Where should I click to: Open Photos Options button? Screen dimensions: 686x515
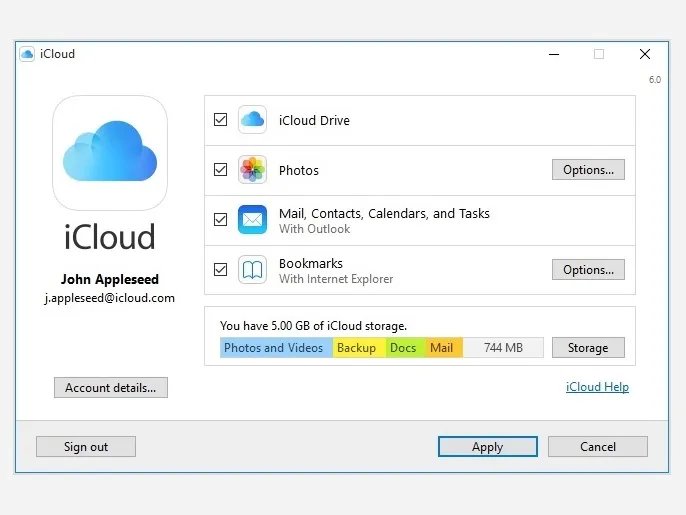pos(588,170)
